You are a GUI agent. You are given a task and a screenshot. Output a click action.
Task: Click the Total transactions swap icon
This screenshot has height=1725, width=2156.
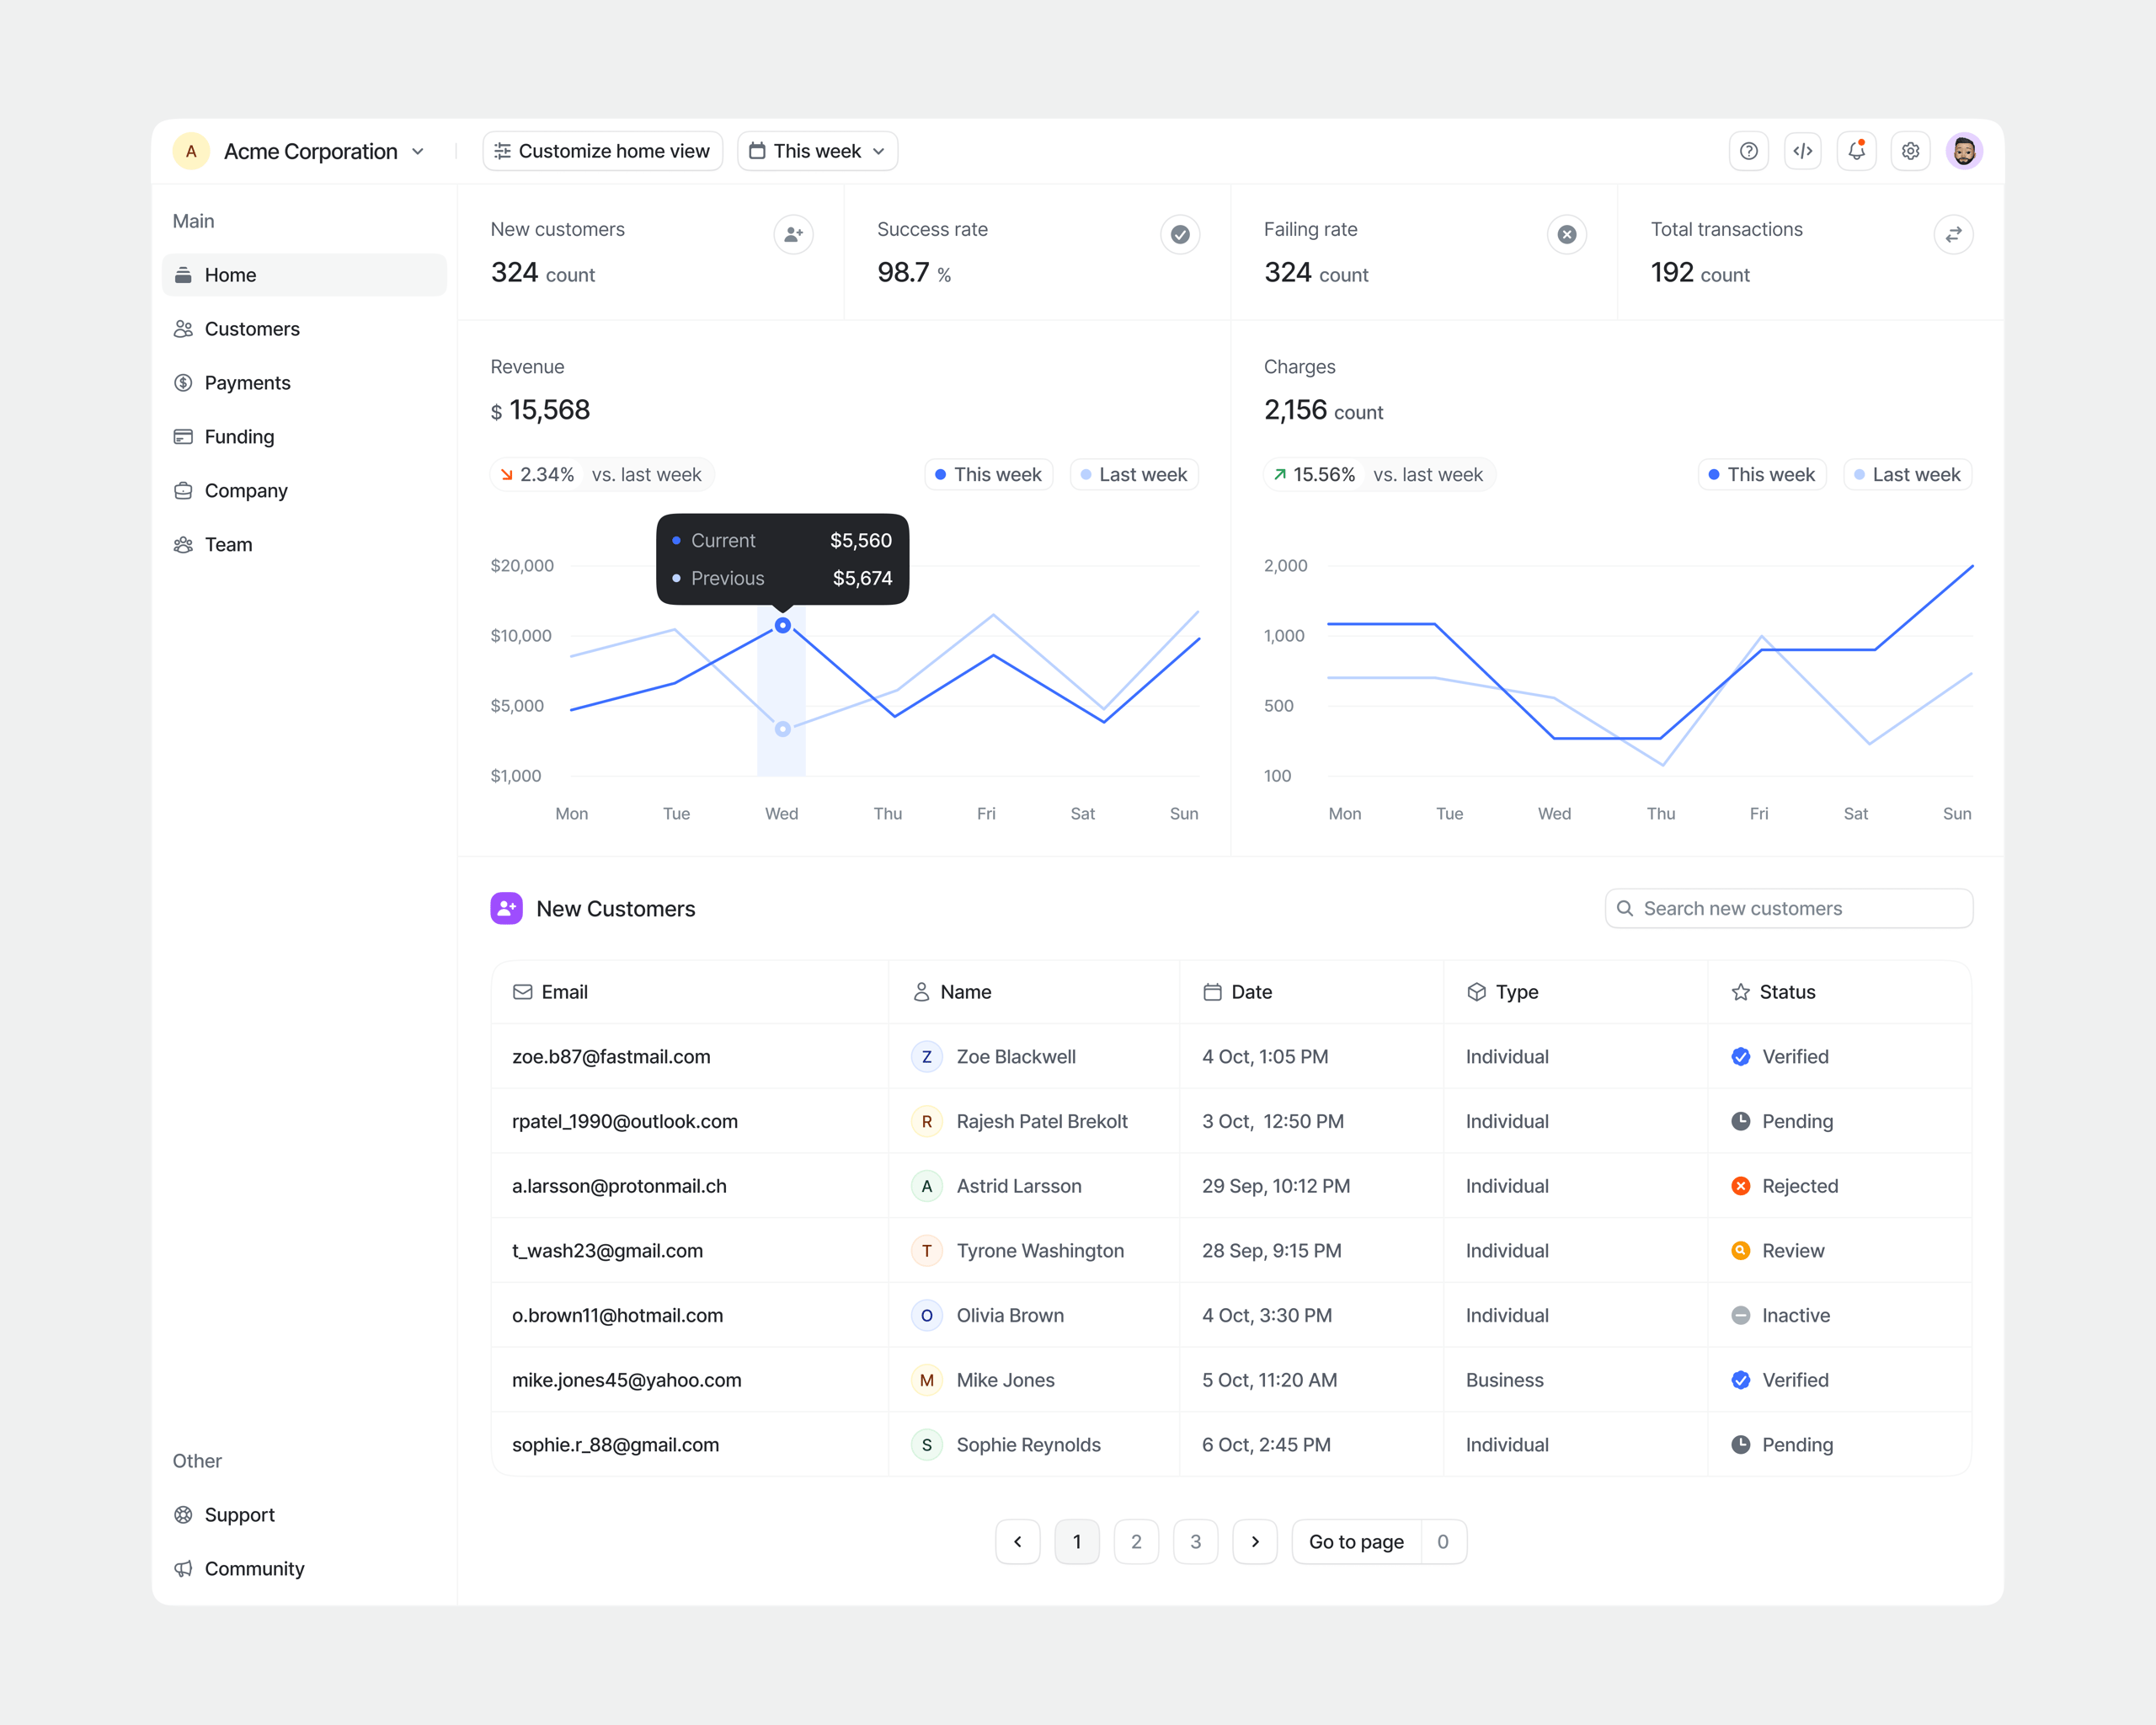1953,234
